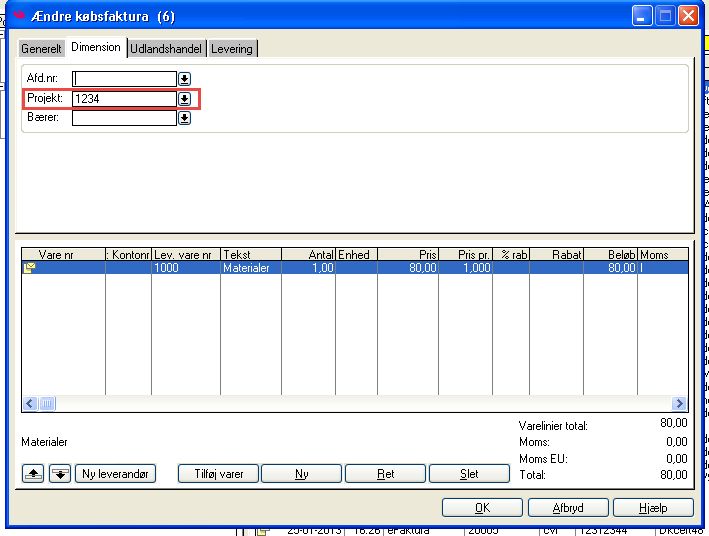Click the Lev. vare nr column header
This screenshot has width=709, height=536.
[186, 255]
